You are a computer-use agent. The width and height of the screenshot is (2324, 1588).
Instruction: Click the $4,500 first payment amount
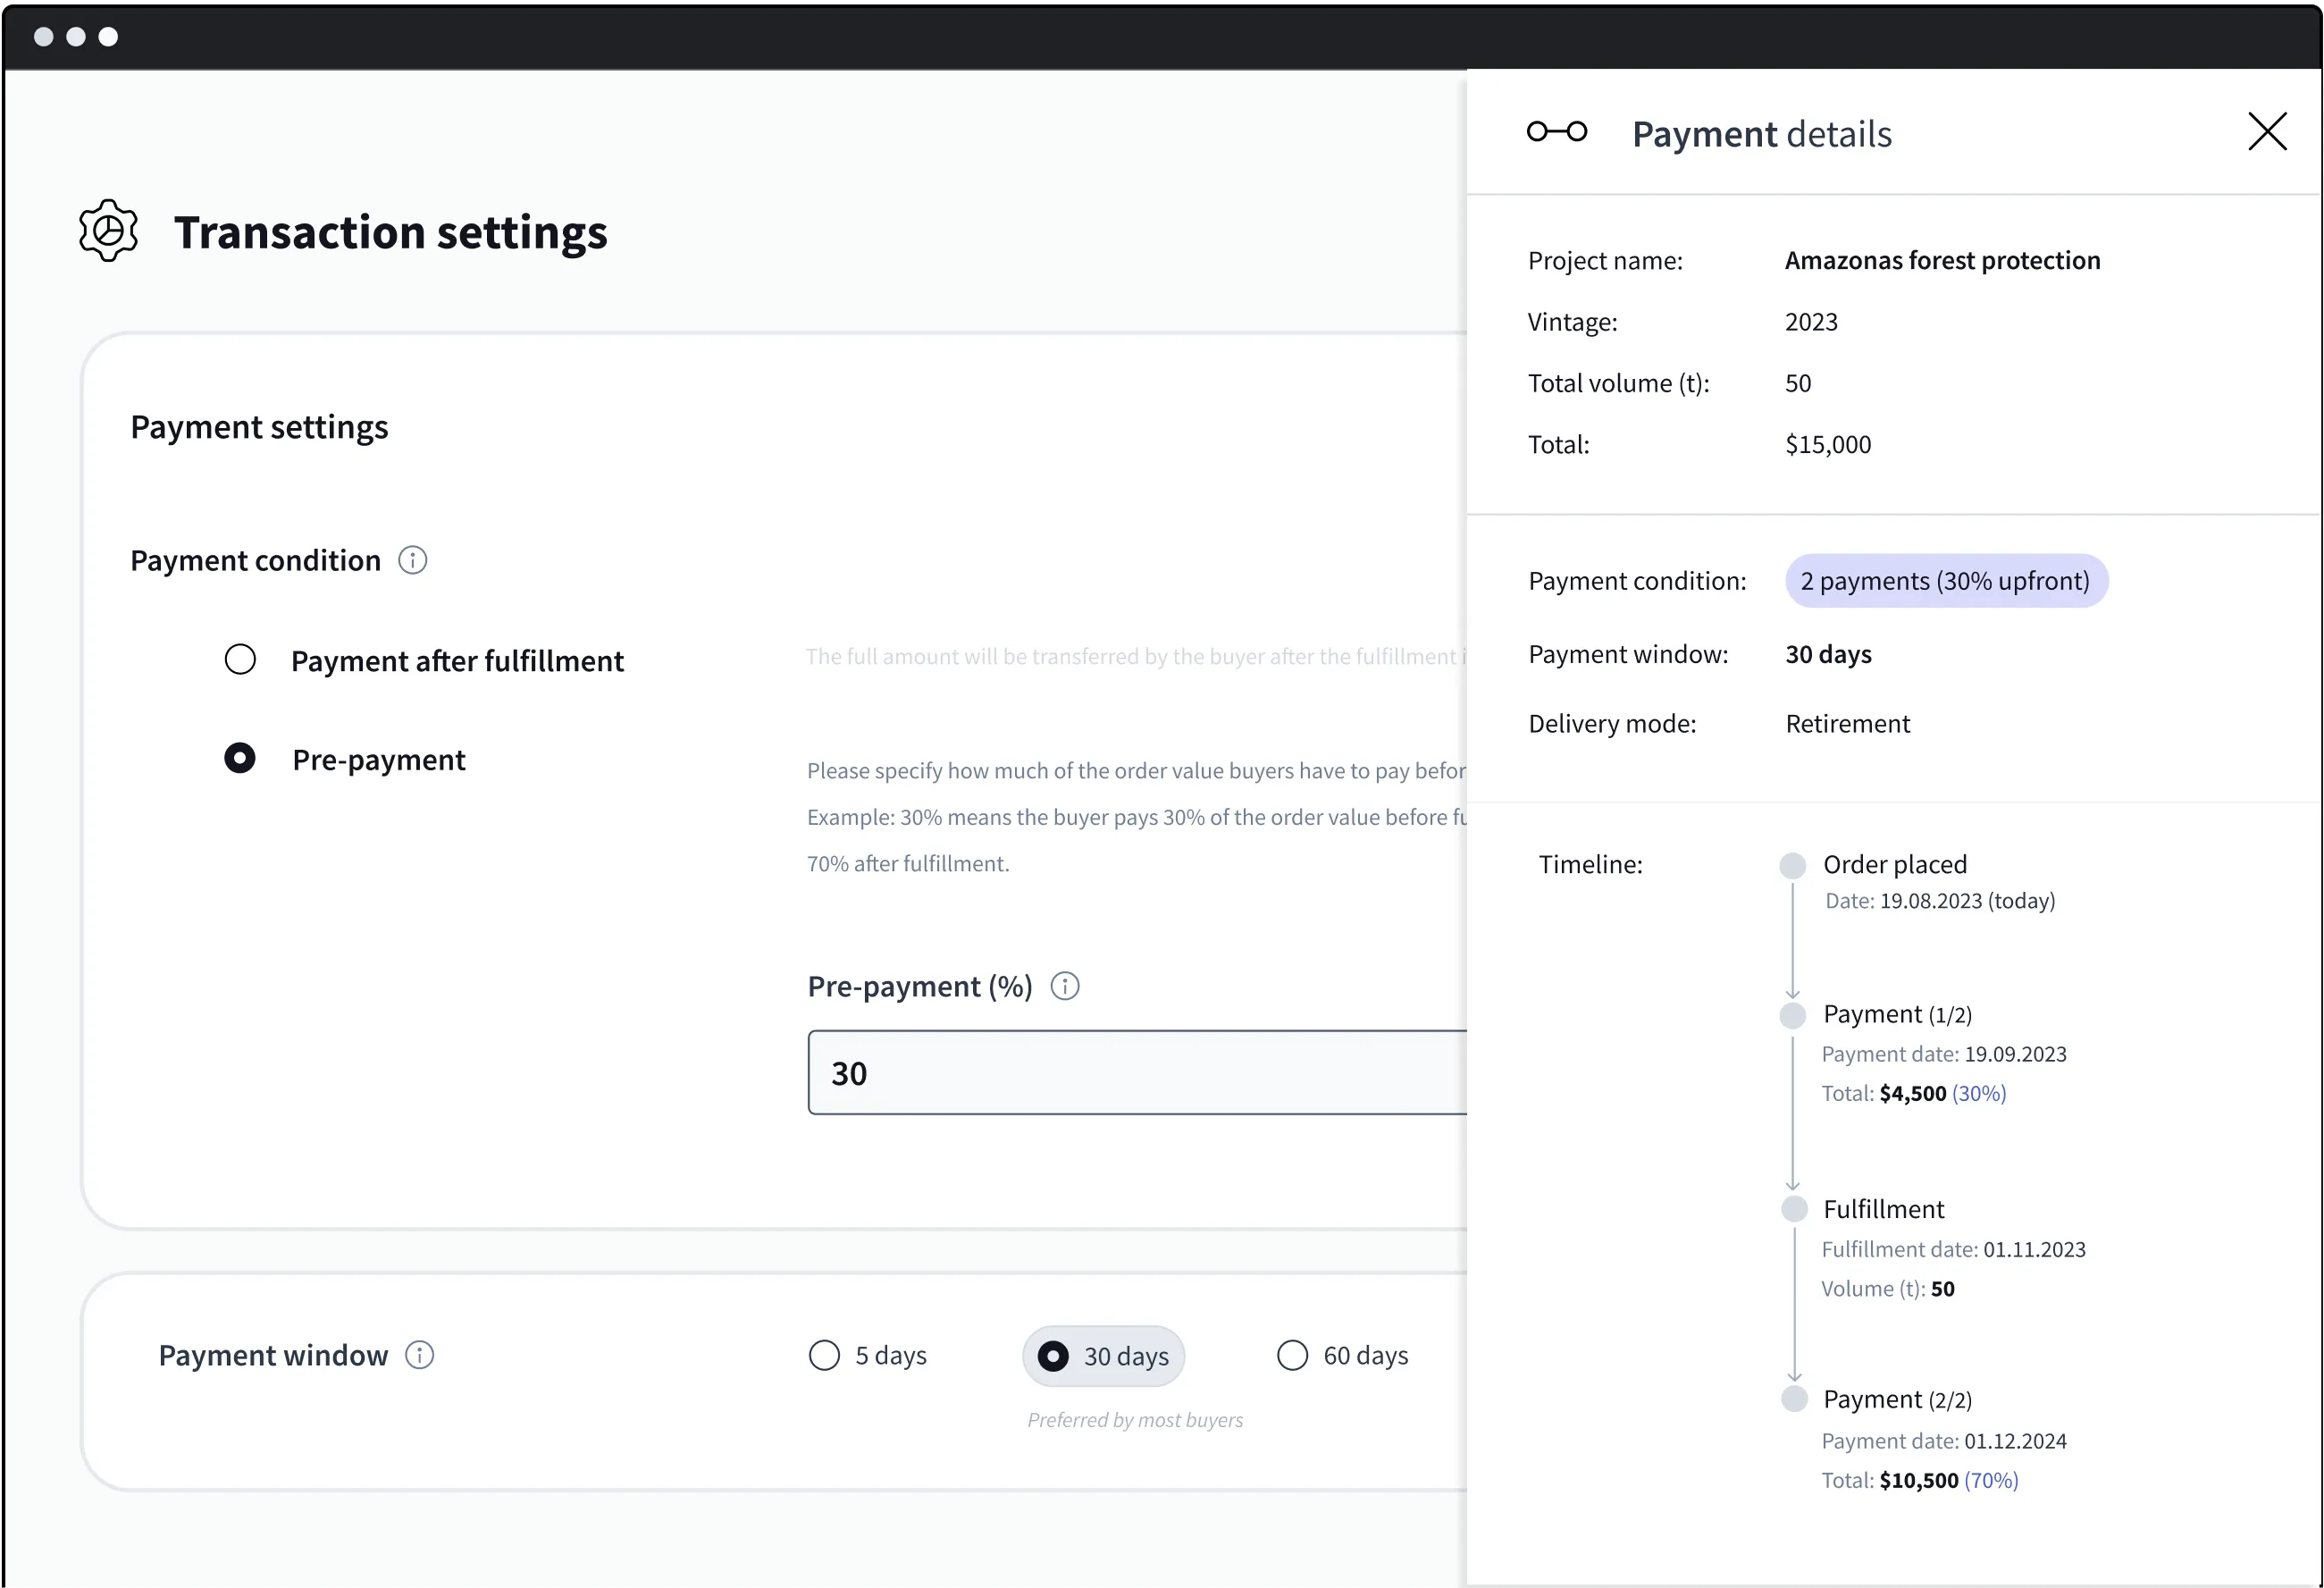(1912, 1093)
